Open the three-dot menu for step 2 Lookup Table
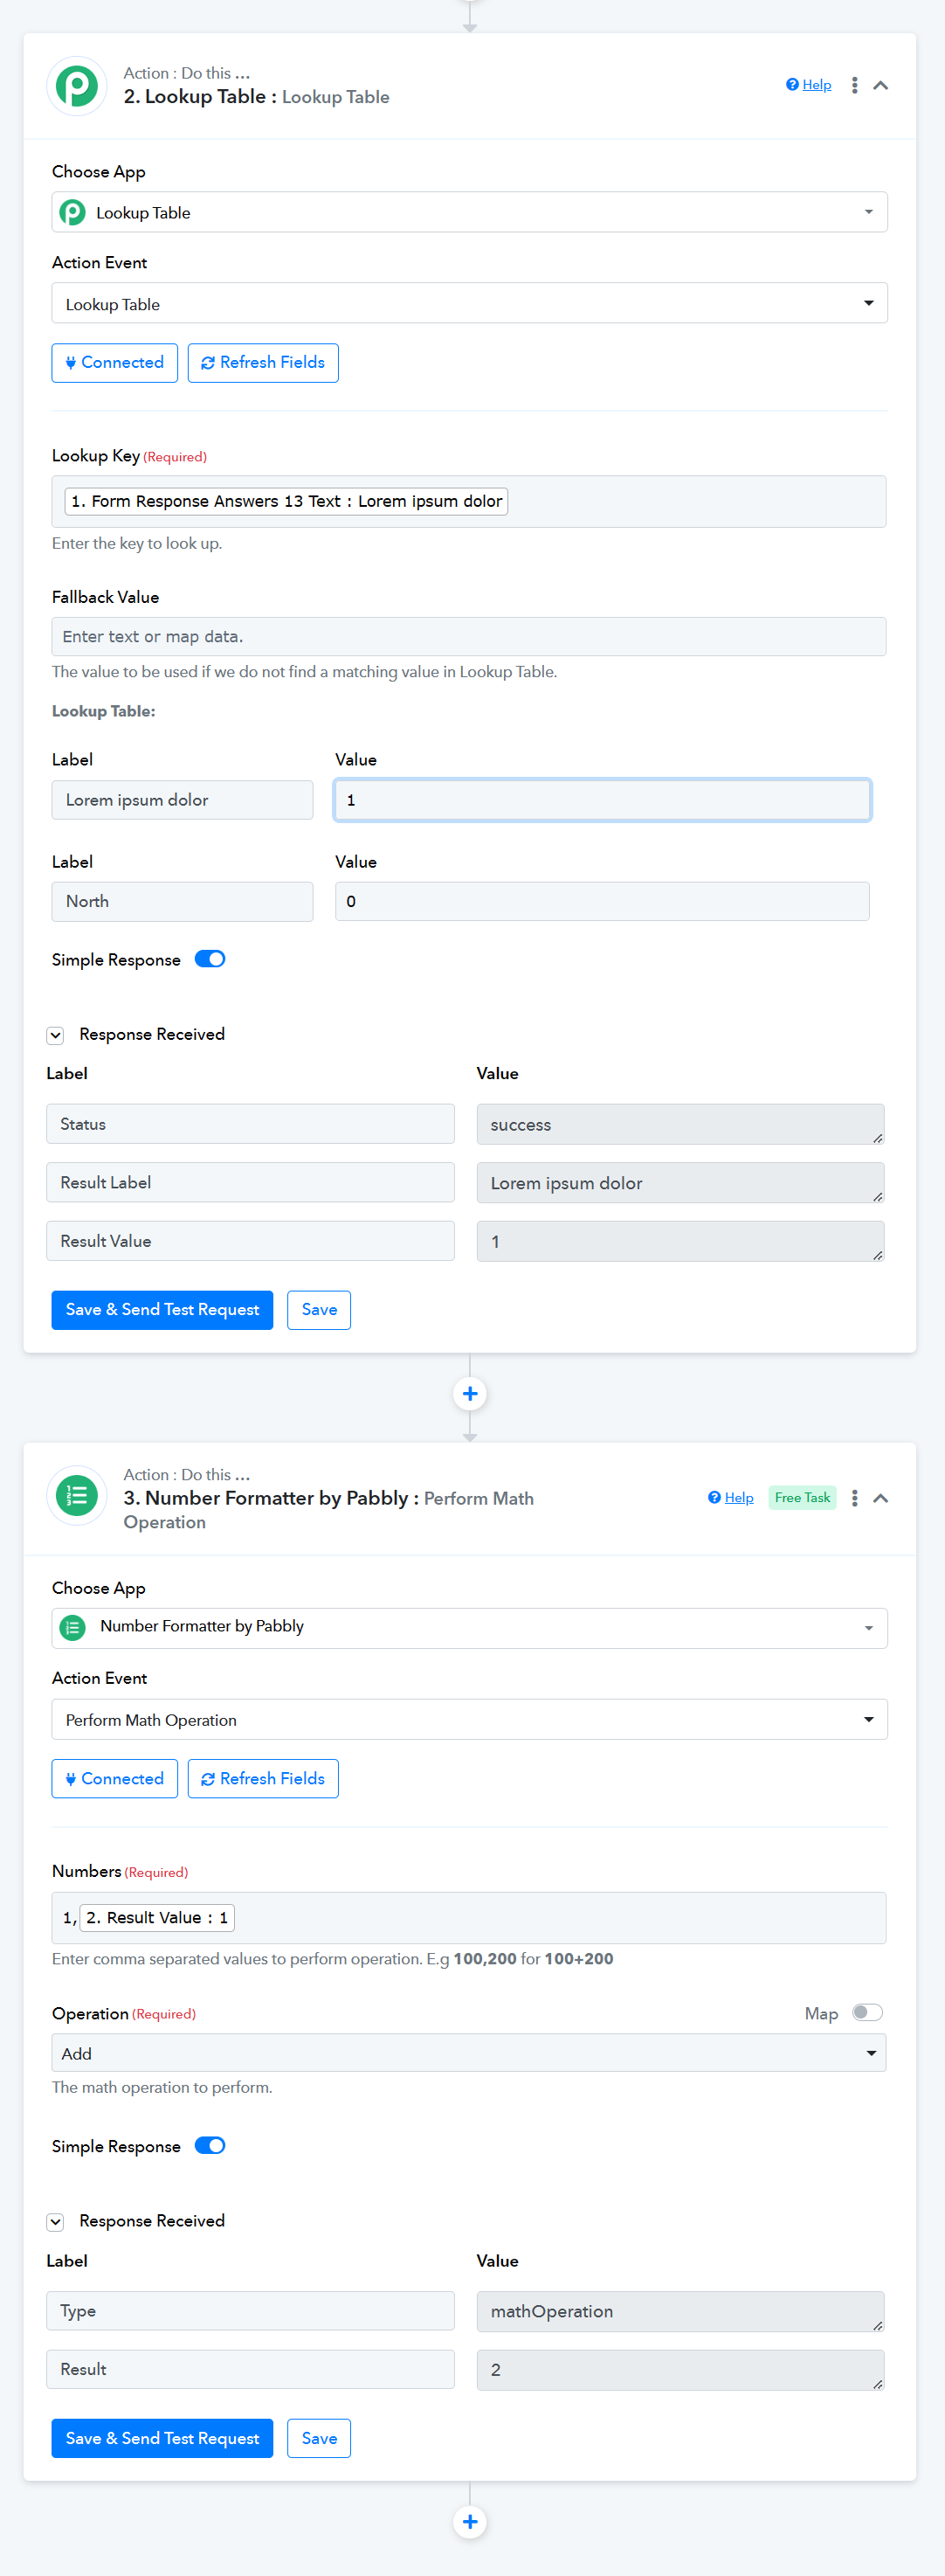 (x=854, y=85)
